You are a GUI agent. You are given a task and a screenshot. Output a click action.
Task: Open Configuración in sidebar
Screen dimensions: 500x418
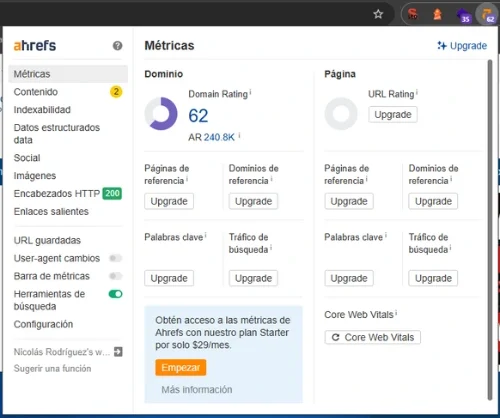tap(43, 324)
